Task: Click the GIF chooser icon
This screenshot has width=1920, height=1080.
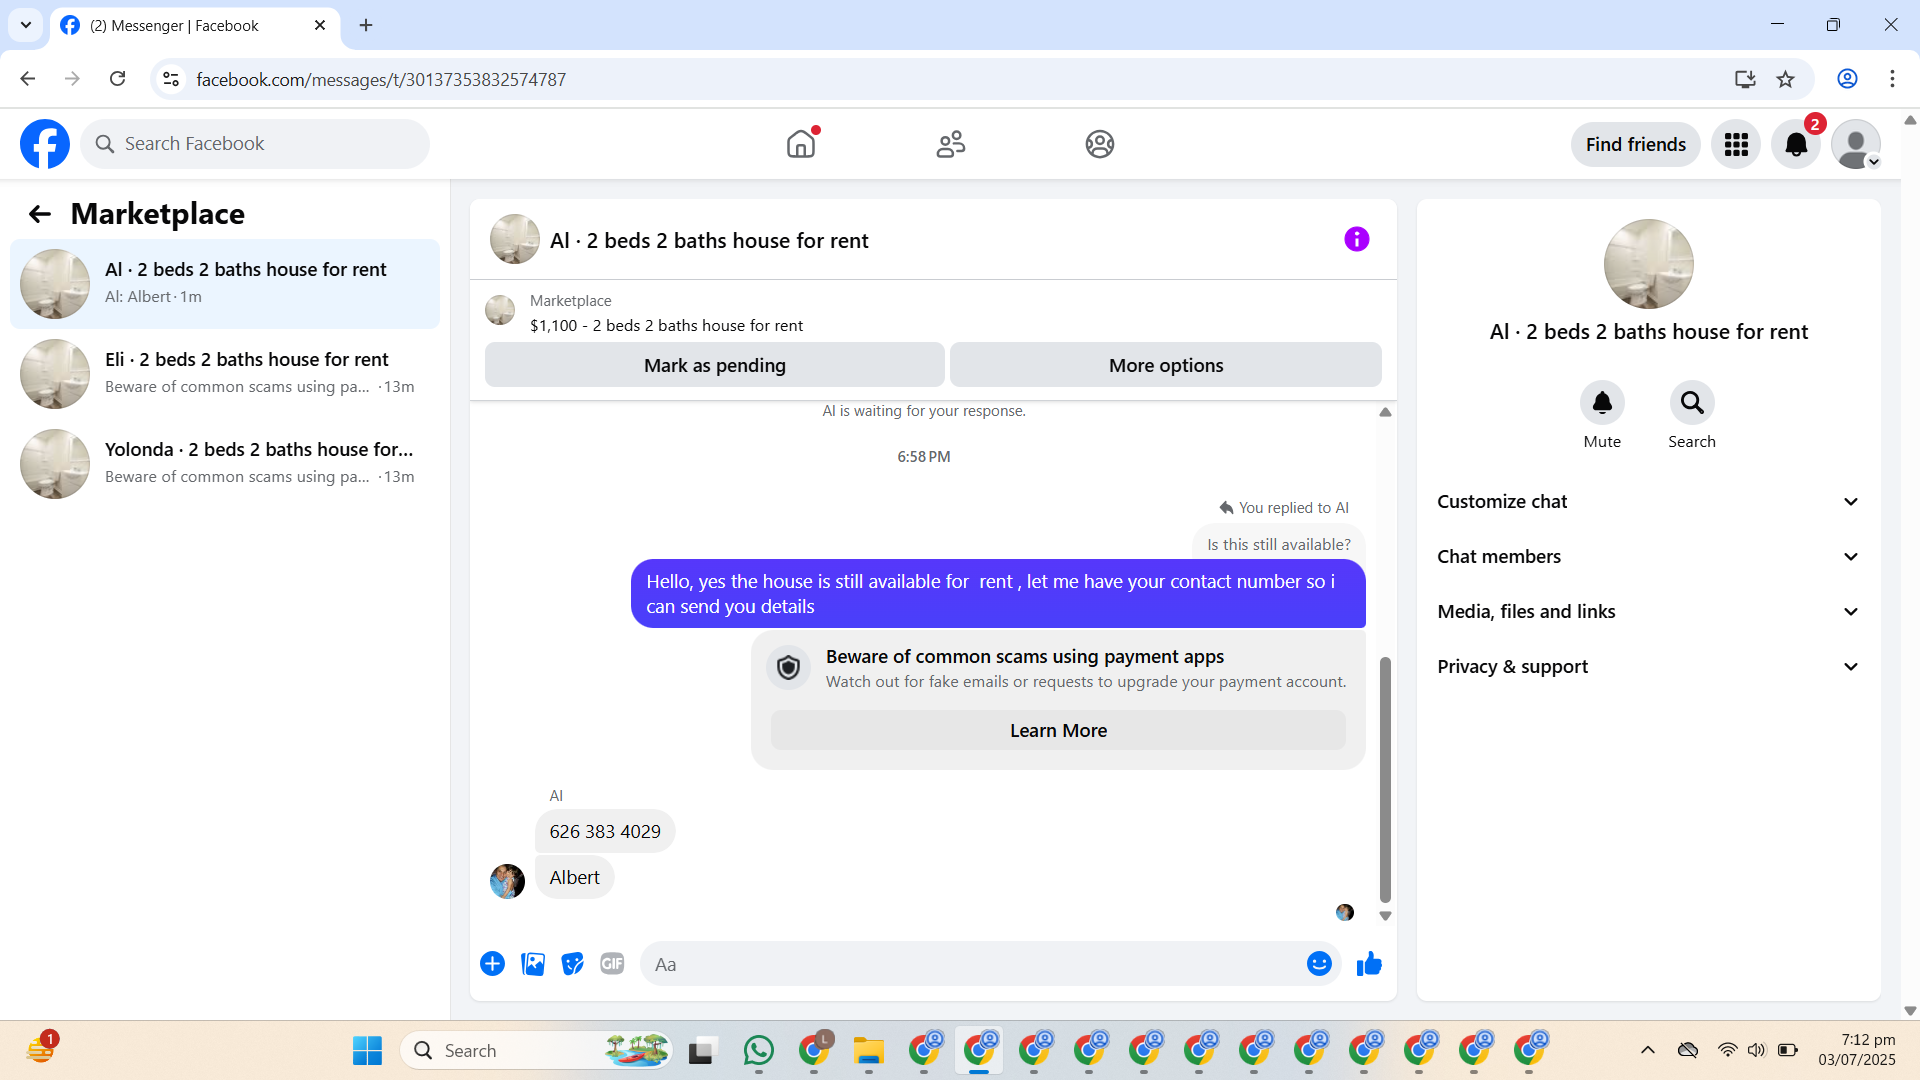Action: coord(612,964)
